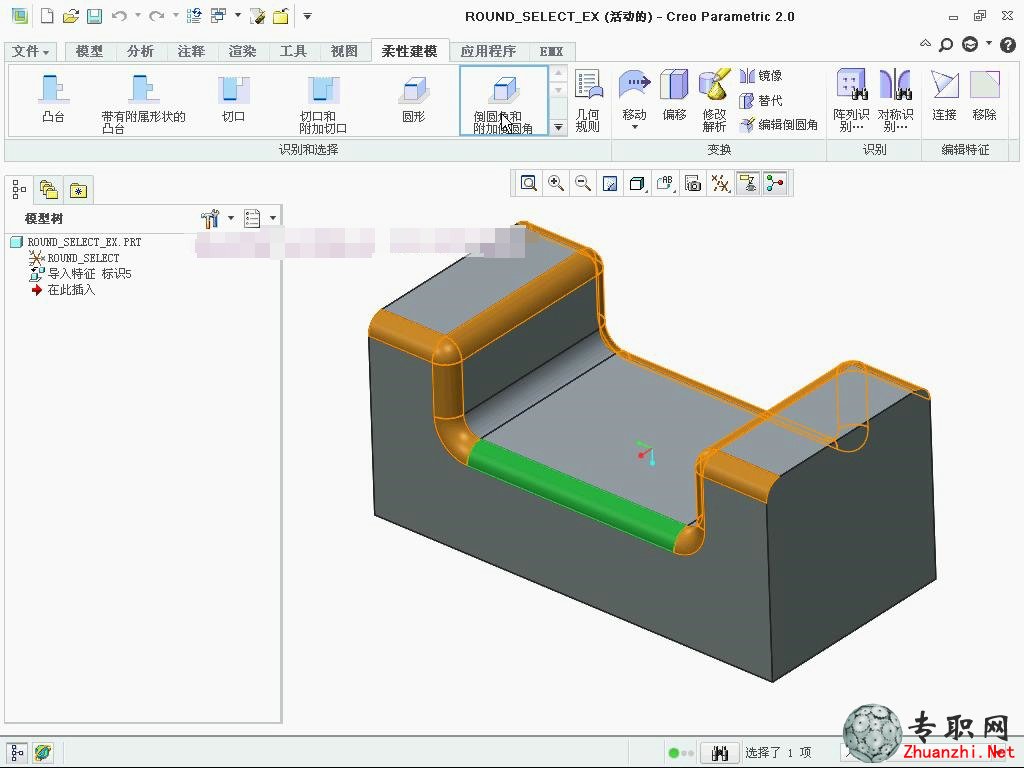Choose the 切口 selection tool
The height and width of the screenshot is (768, 1024).
(233, 99)
